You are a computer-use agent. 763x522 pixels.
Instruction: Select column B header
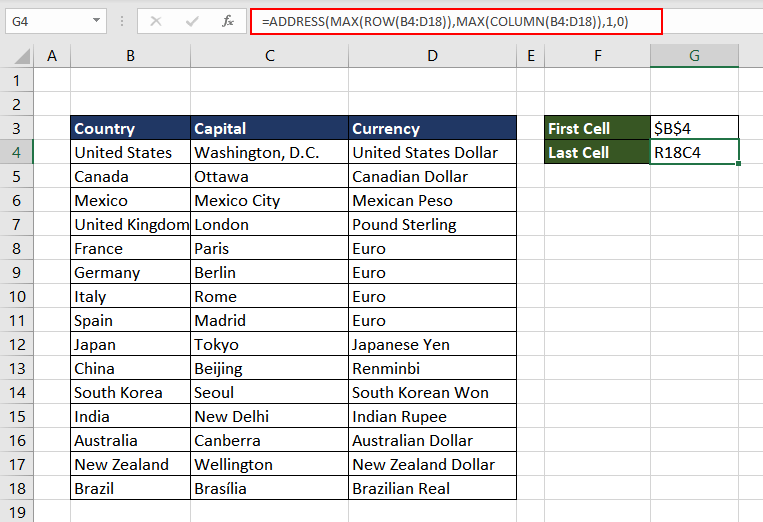coord(130,56)
